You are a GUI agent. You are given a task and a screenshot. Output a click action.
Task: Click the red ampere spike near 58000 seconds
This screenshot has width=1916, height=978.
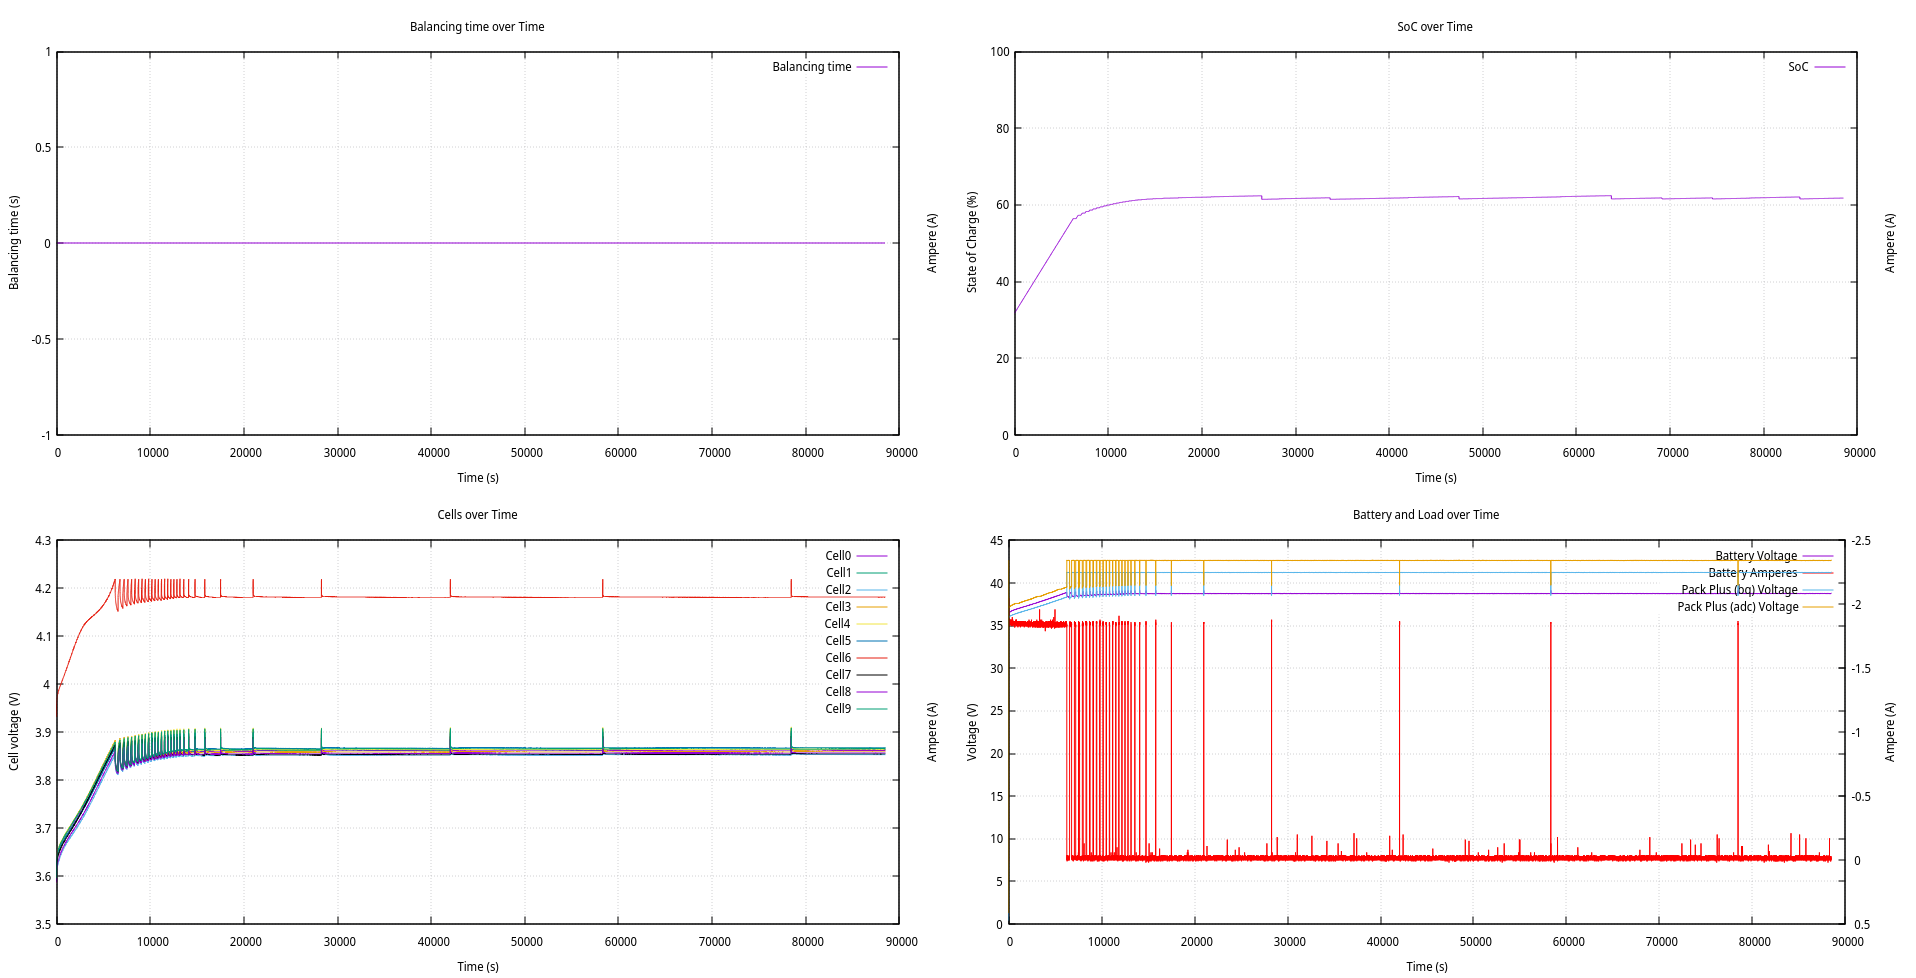click(1551, 740)
